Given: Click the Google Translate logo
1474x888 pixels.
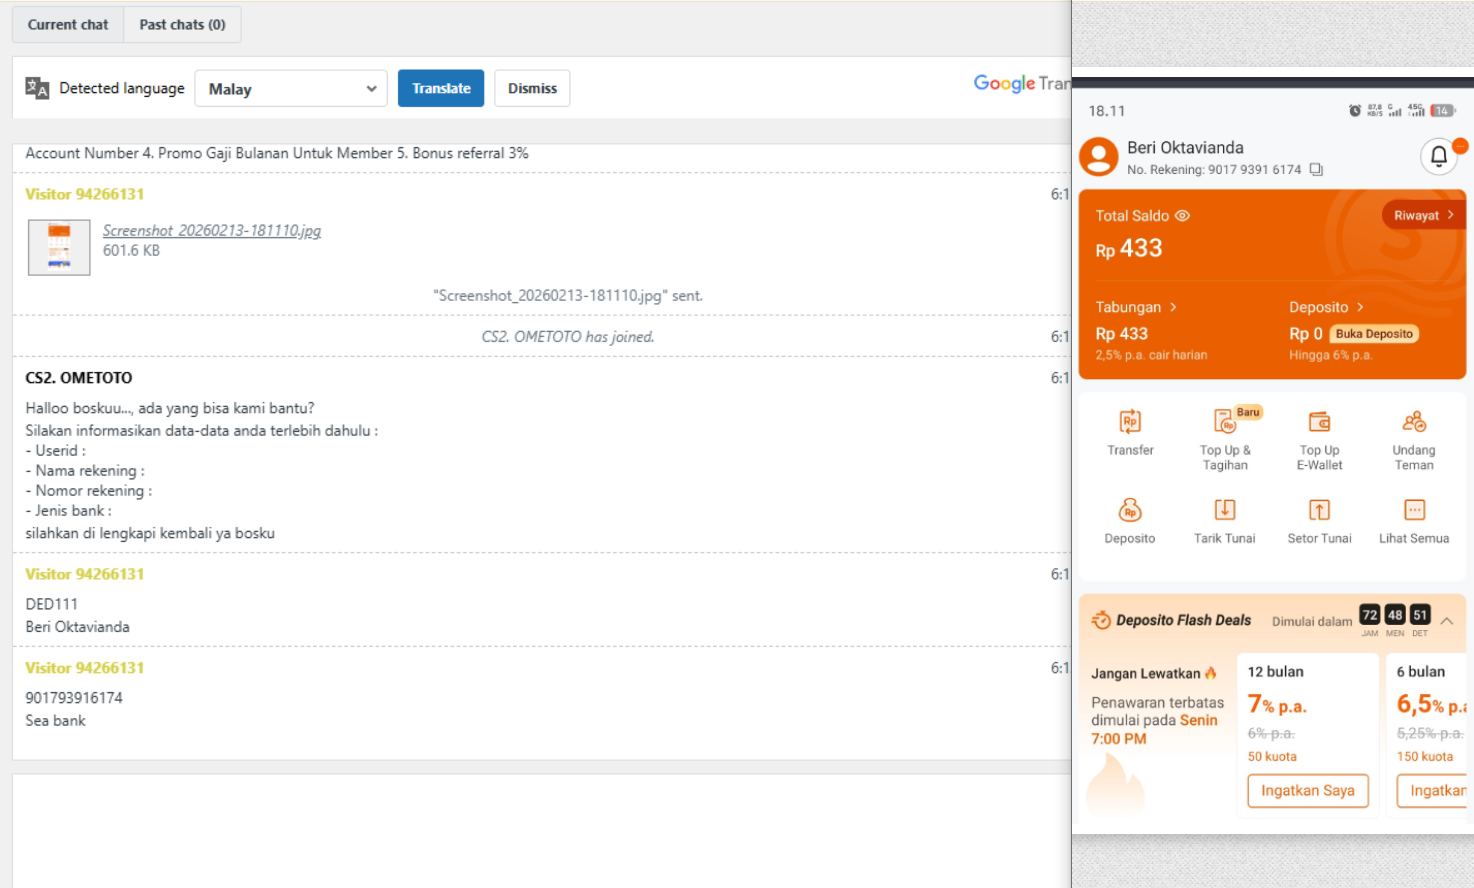Looking at the screenshot, I should 1021,84.
